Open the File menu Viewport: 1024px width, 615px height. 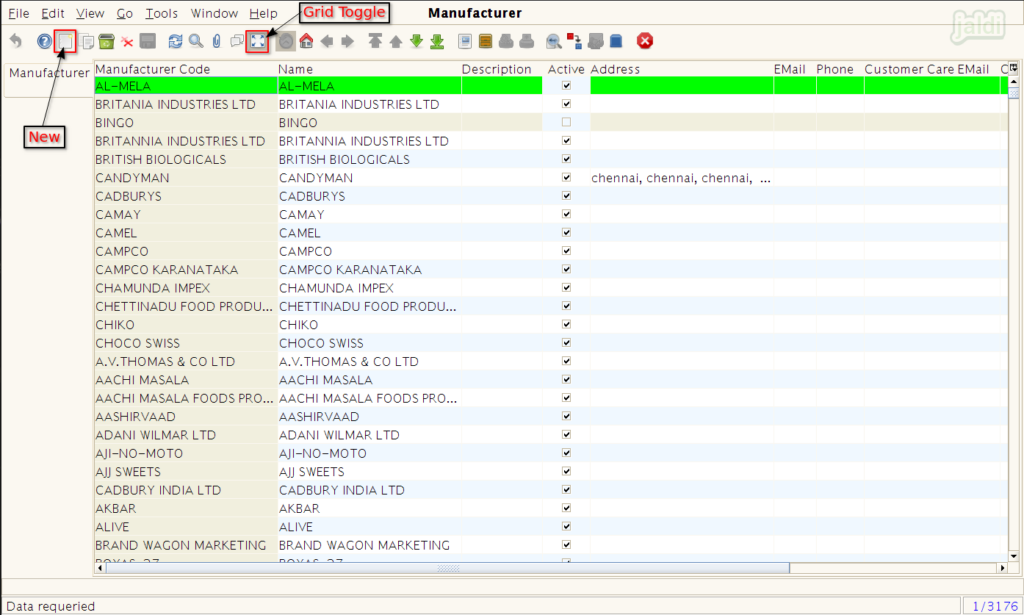18,13
